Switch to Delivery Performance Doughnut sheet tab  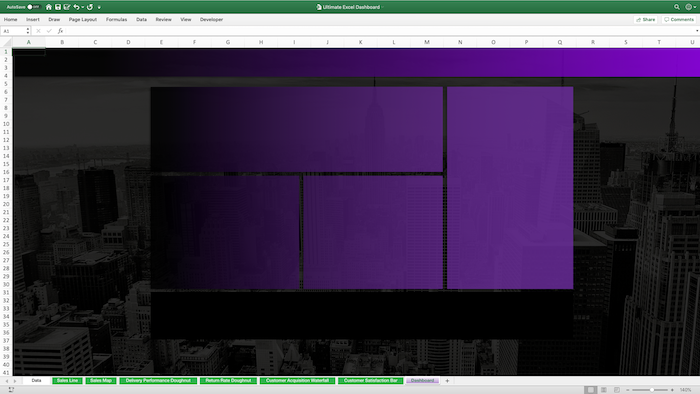pos(158,381)
